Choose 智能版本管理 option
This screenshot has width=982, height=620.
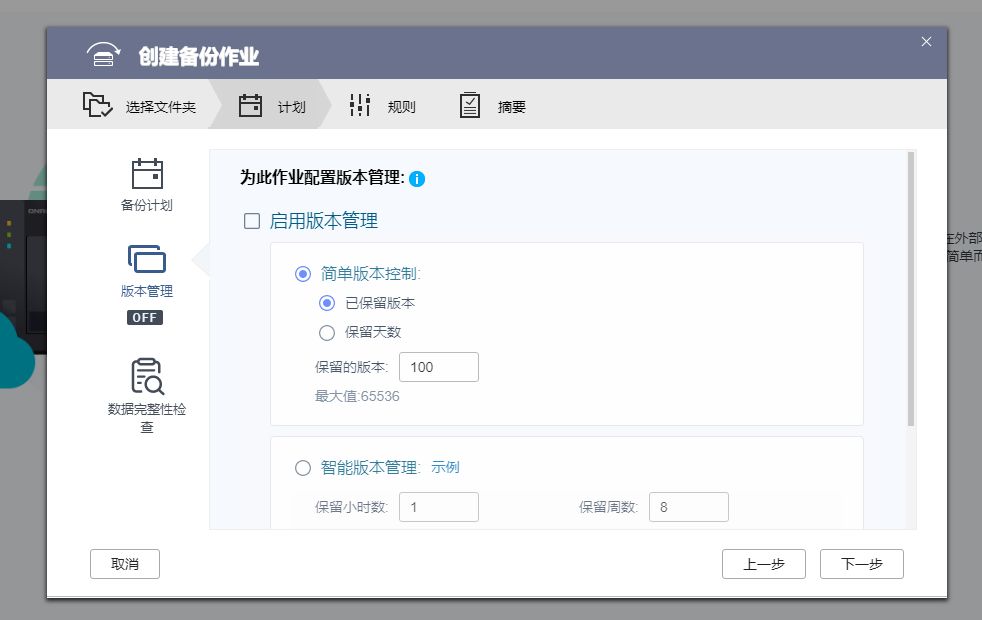click(x=303, y=467)
